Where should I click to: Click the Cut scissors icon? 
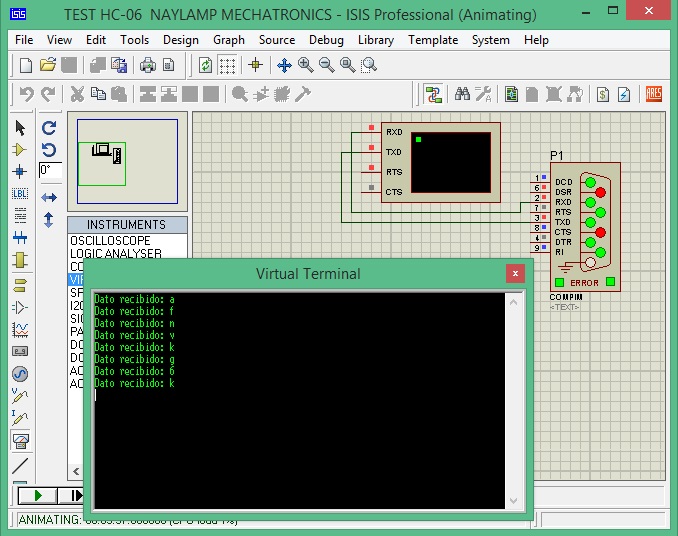pos(77,94)
